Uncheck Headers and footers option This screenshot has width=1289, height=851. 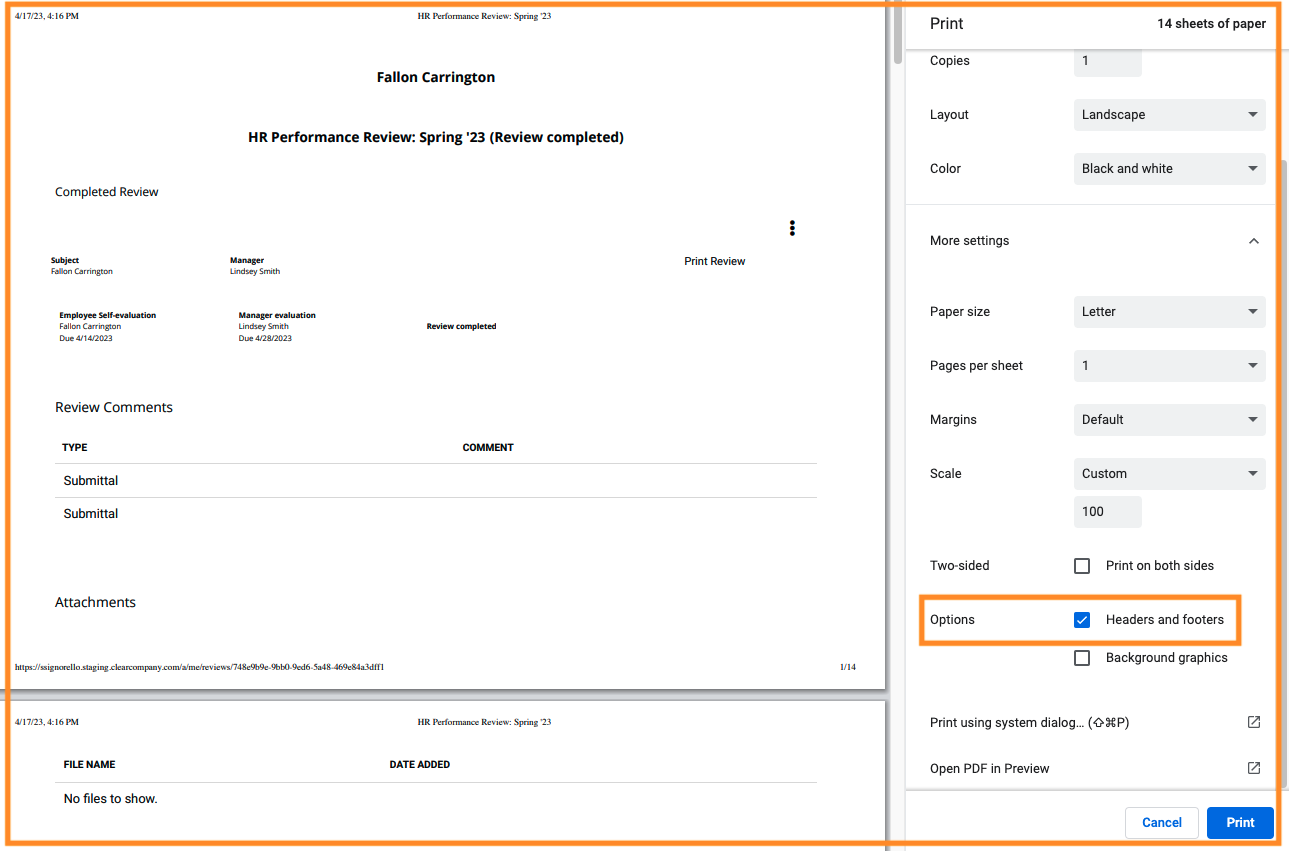(1082, 620)
